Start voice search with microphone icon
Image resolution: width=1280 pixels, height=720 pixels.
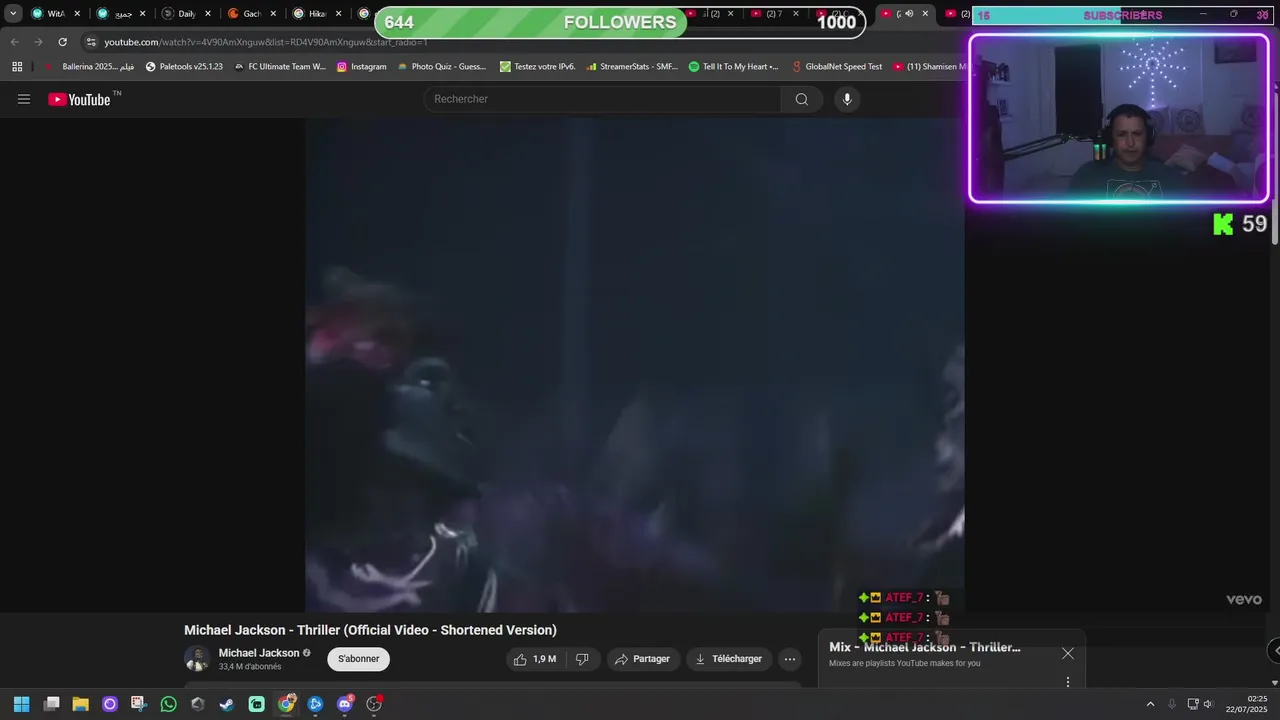coord(847,99)
